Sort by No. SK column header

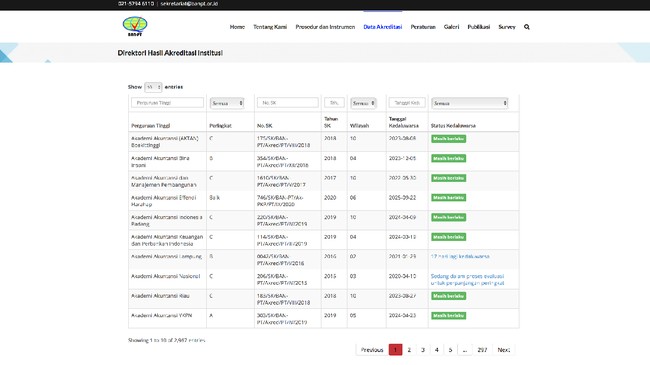[x=264, y=126]
